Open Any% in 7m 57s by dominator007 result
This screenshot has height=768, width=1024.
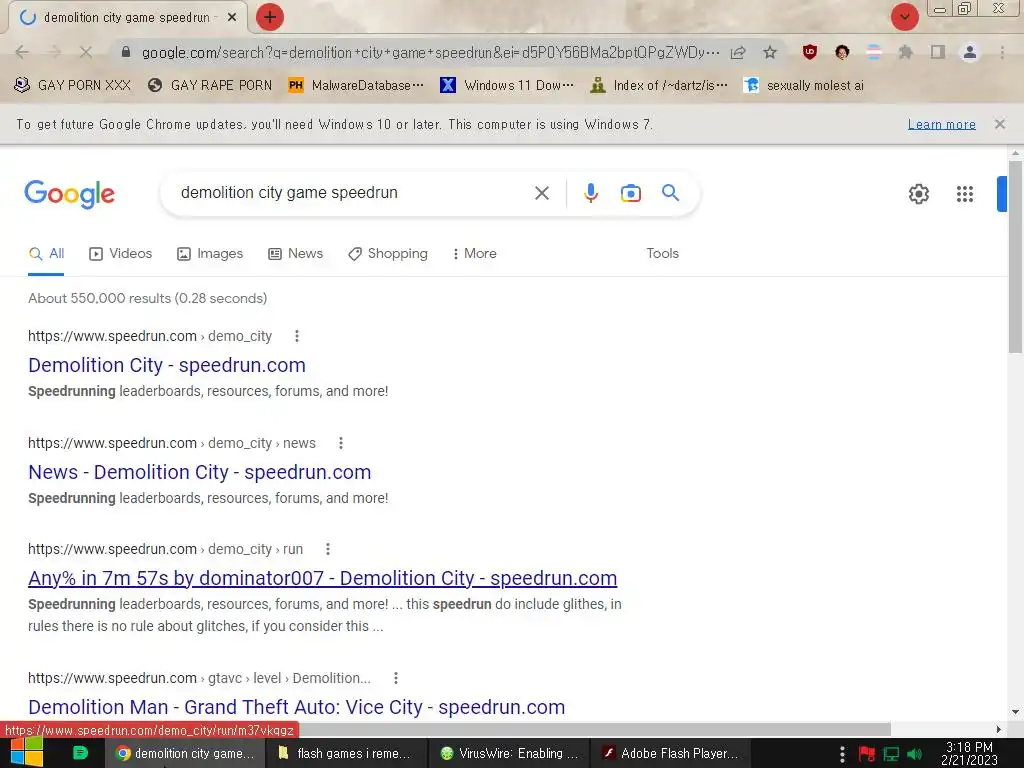[323, 578]
